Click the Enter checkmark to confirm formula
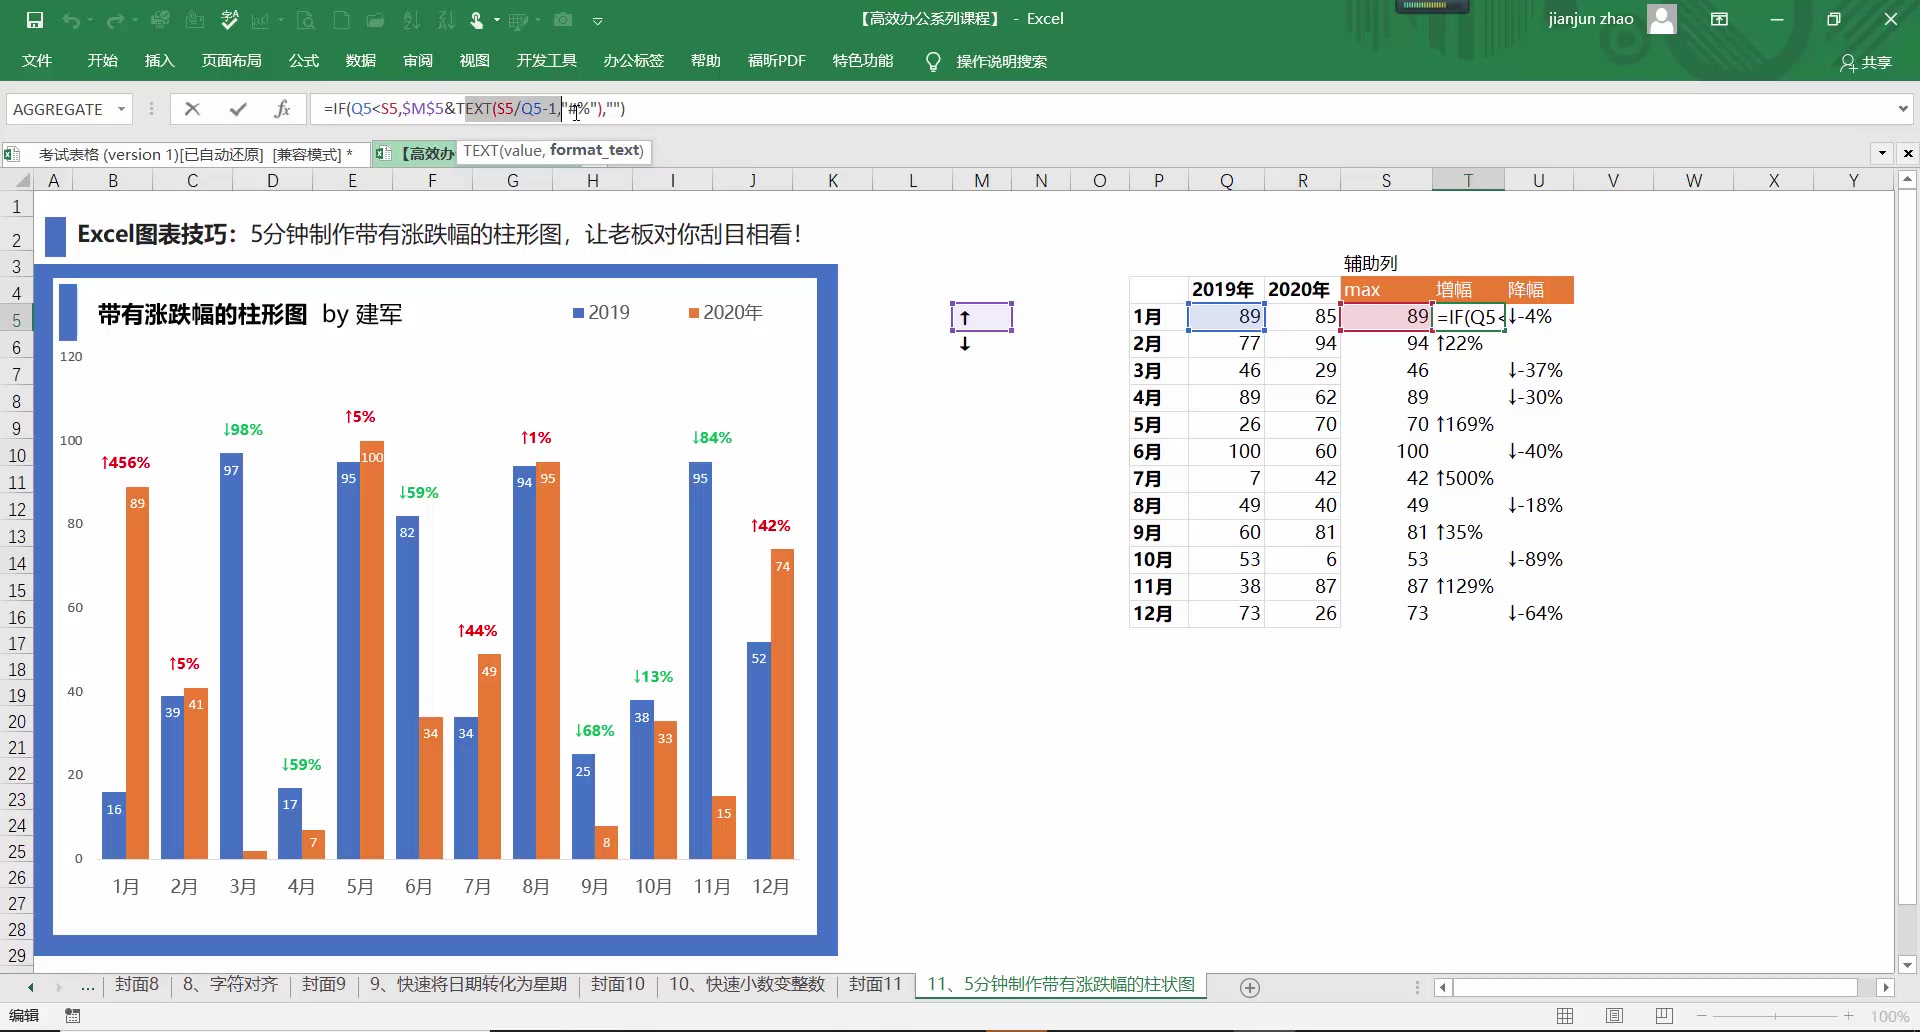Image resolution: width=1920 pixels, height=1032 pixels. (237, 109)
